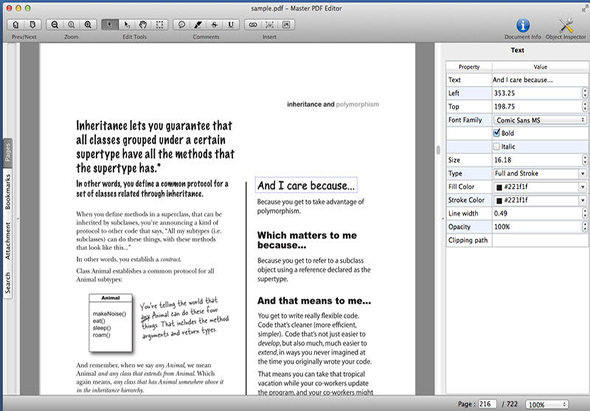Toggle the Bold checkbox
Viewport: 590px width, 411px height.
[x=497, y=133]
